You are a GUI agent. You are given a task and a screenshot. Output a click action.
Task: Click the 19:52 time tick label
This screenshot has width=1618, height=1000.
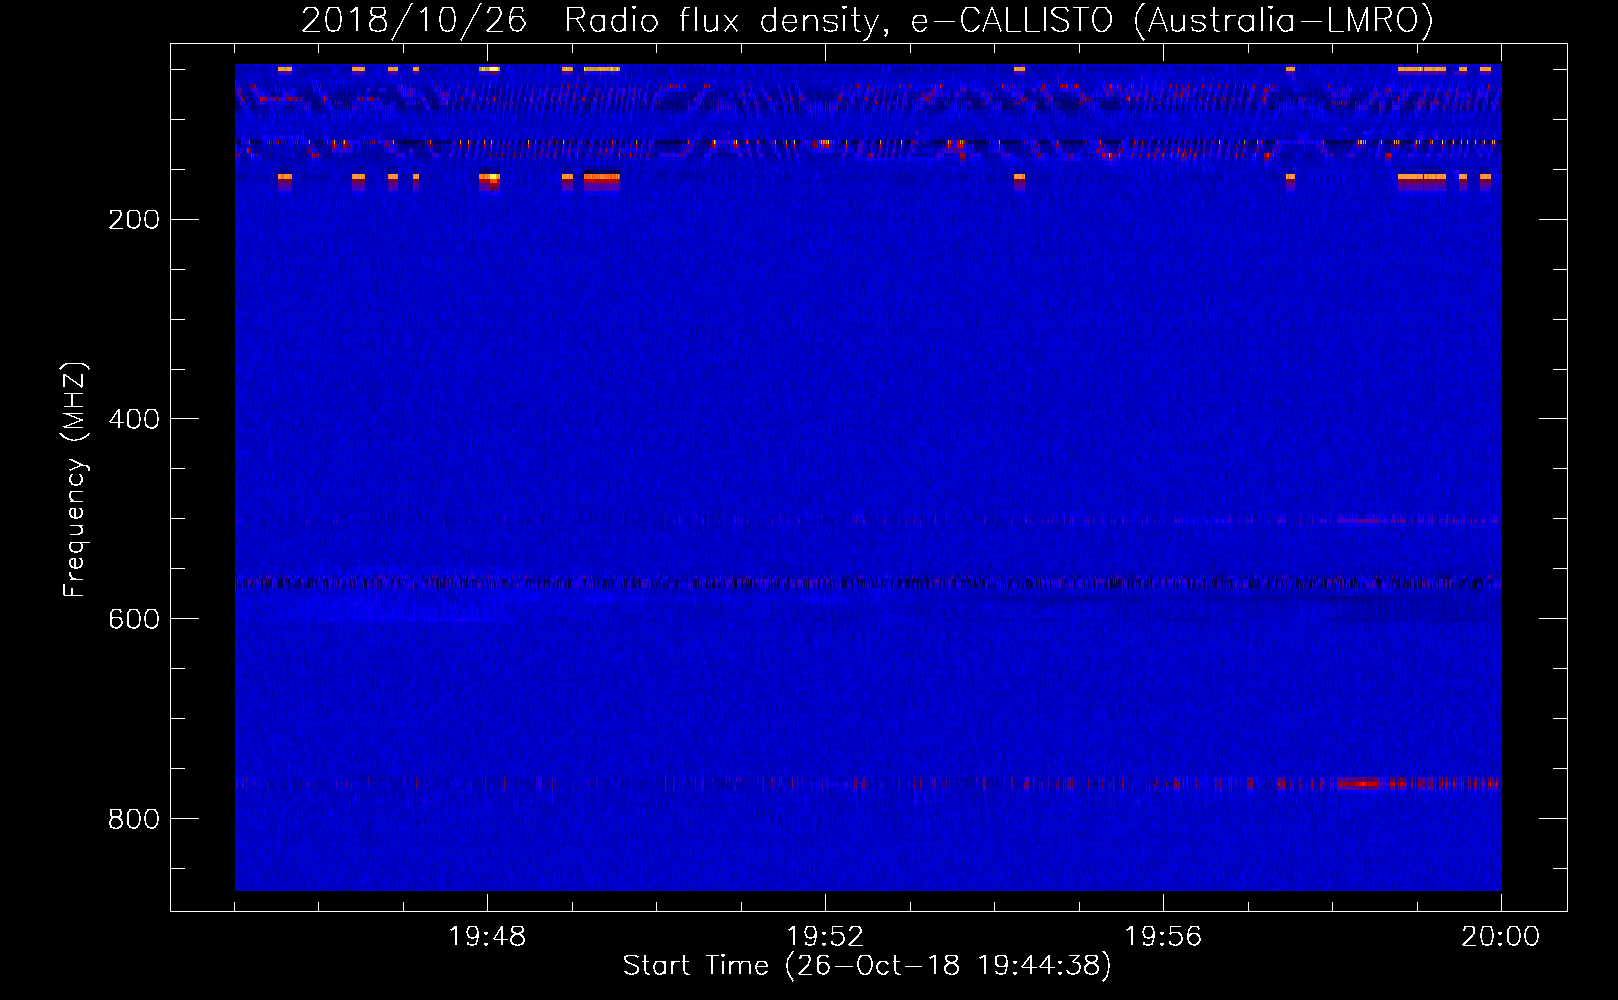coord(825,937)
